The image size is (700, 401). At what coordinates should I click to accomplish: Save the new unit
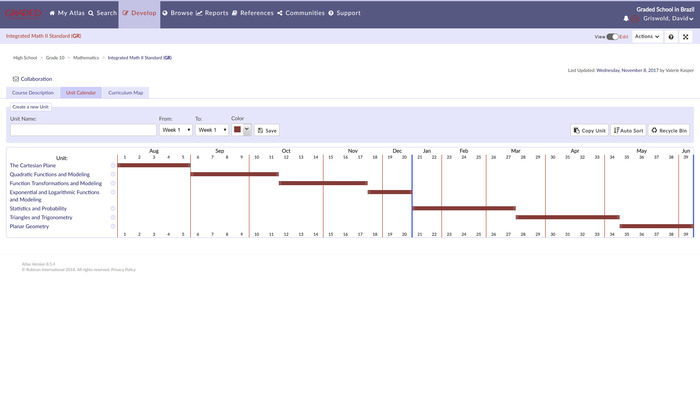267,130
